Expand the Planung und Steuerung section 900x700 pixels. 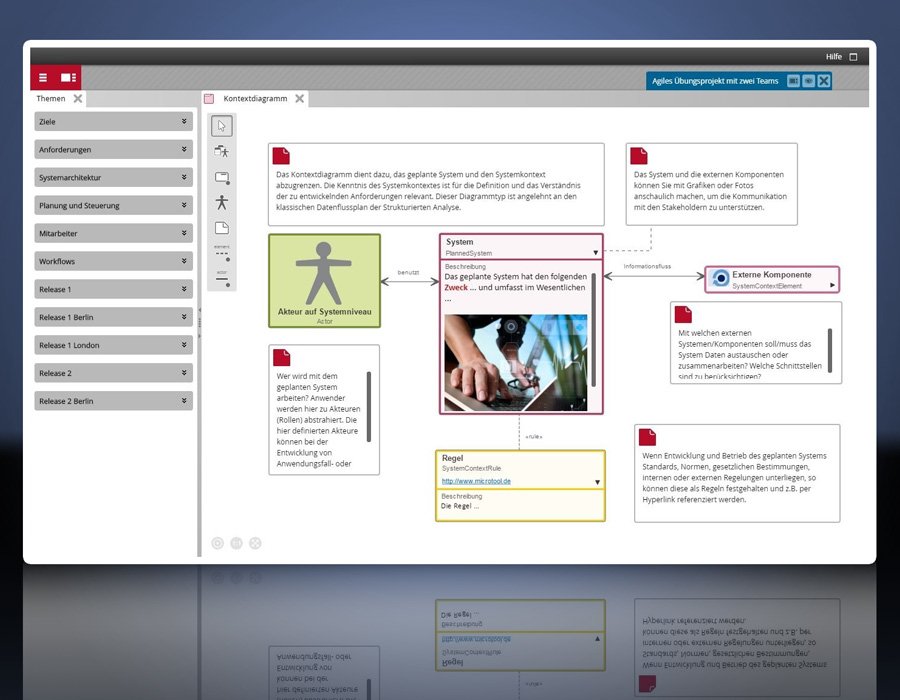(184, 205)
